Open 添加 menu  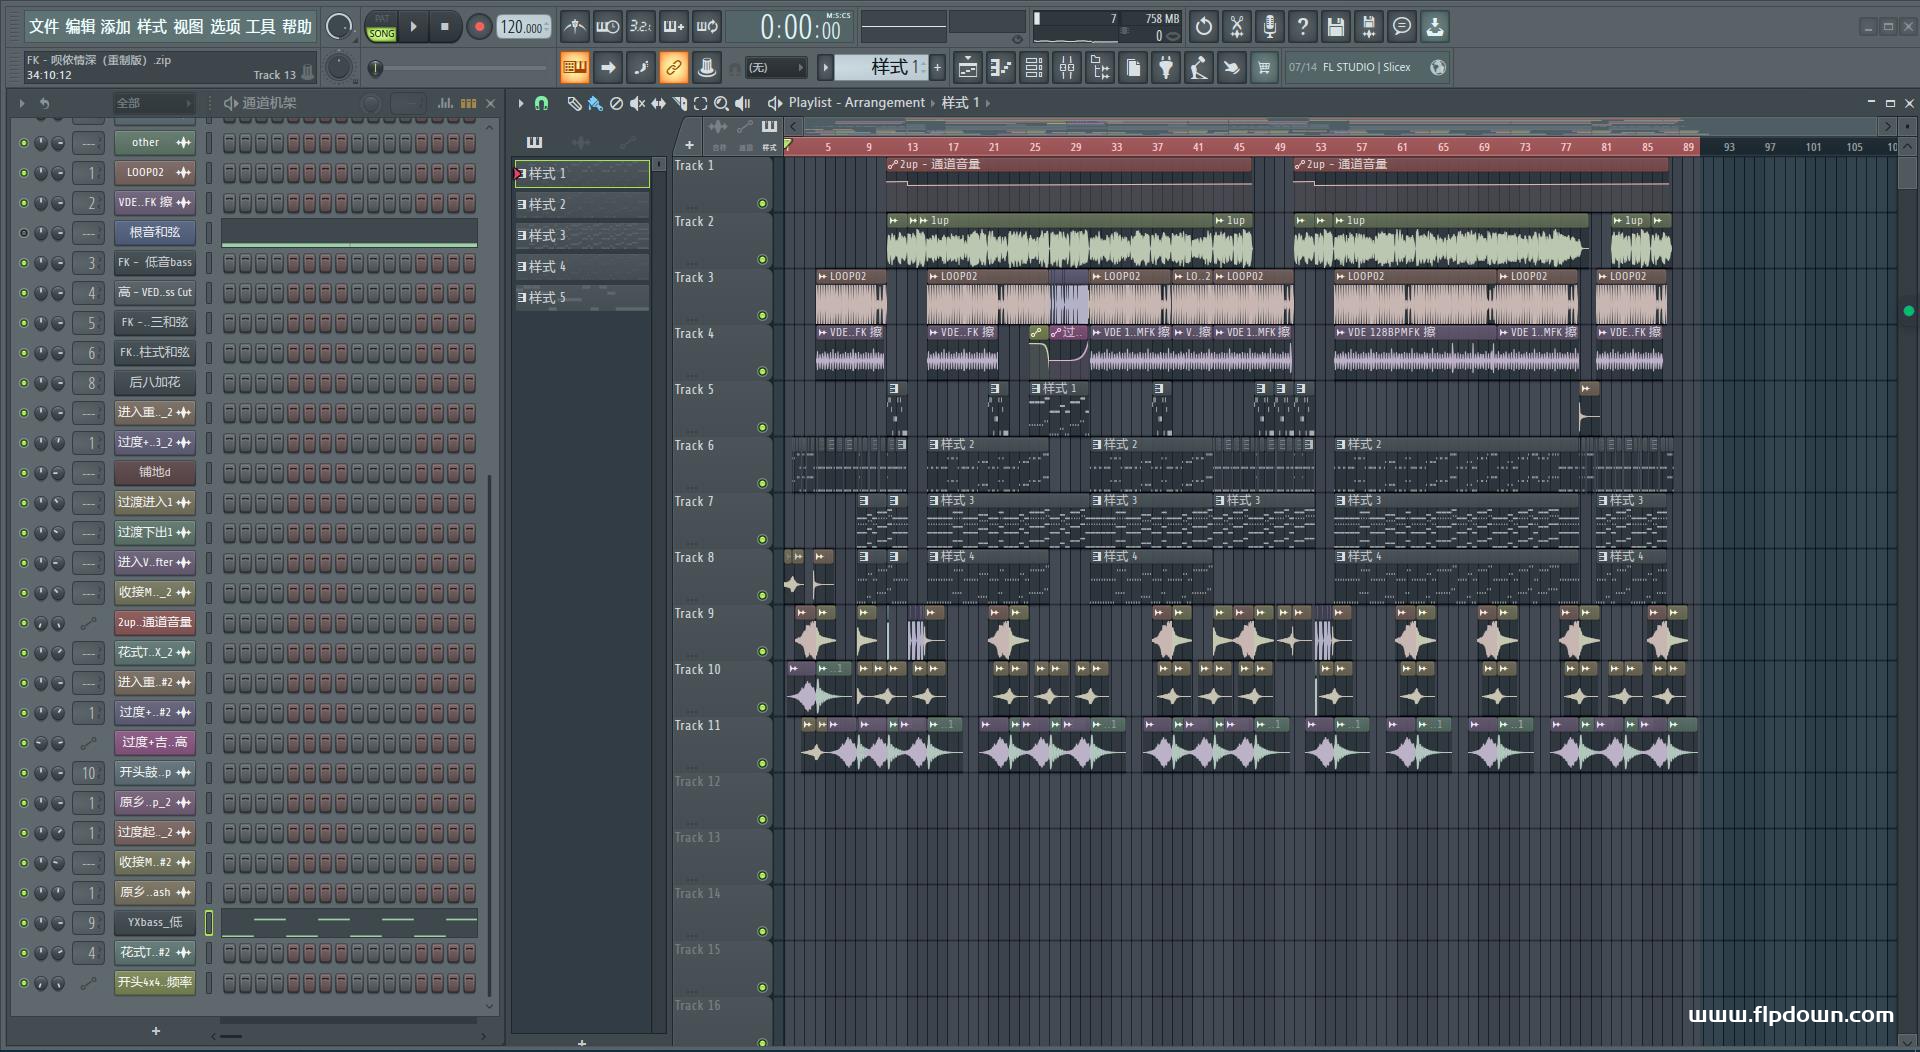click(x=116, y=27)
